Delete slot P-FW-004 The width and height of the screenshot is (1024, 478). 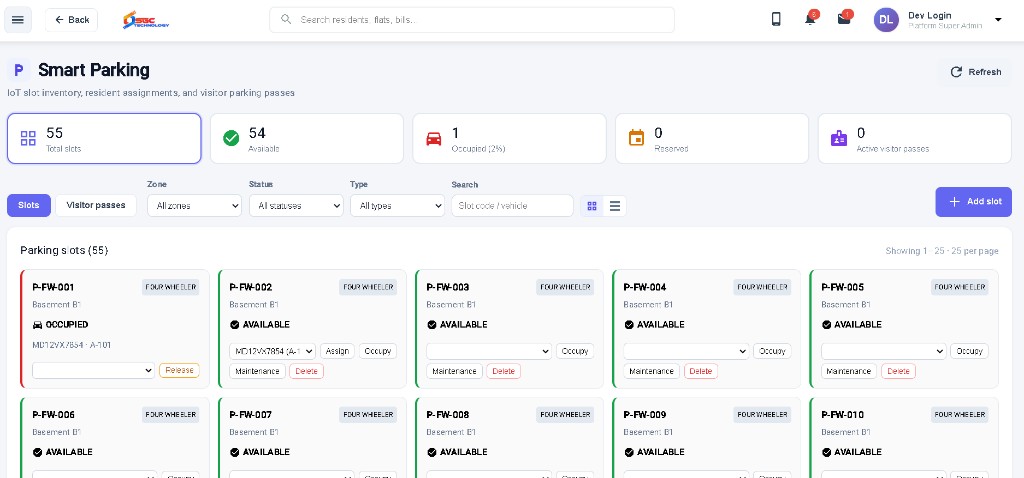tap(701, 371)
